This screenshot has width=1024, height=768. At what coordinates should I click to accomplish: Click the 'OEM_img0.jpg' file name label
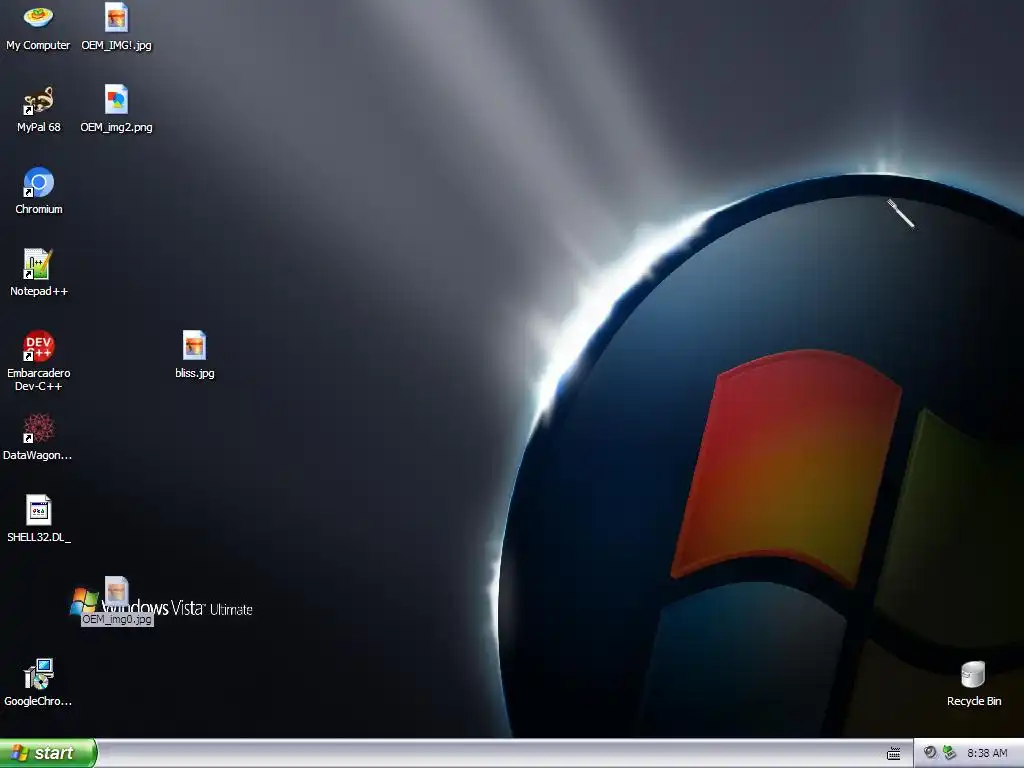[117, 619]
